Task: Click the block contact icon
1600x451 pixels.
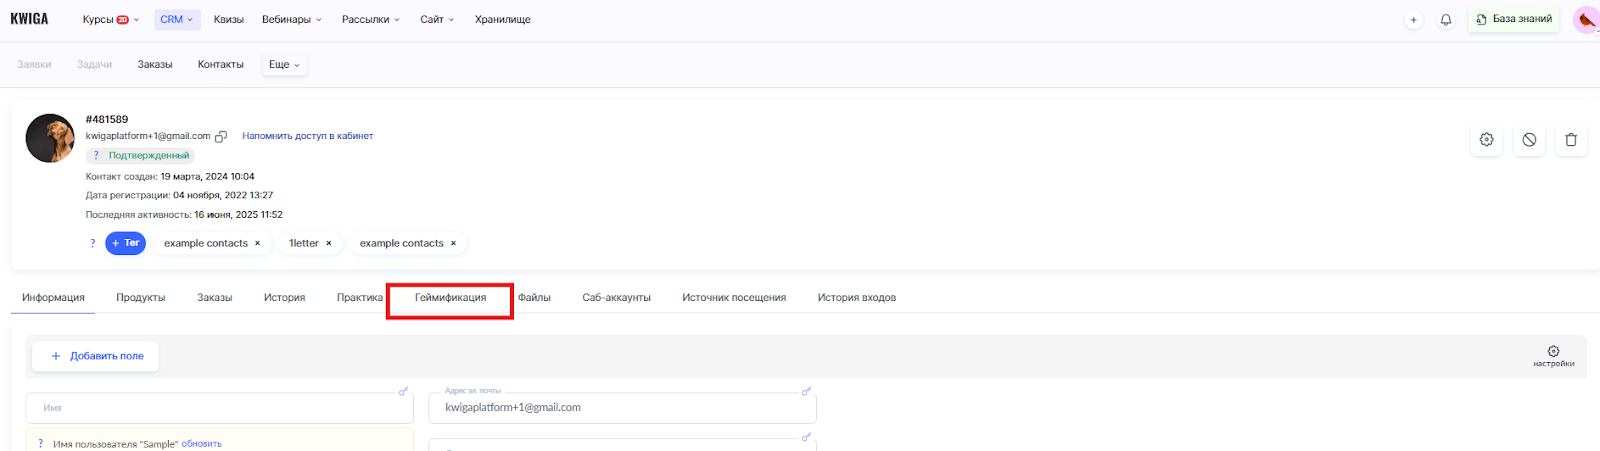Action: [x=1529, y=140]
